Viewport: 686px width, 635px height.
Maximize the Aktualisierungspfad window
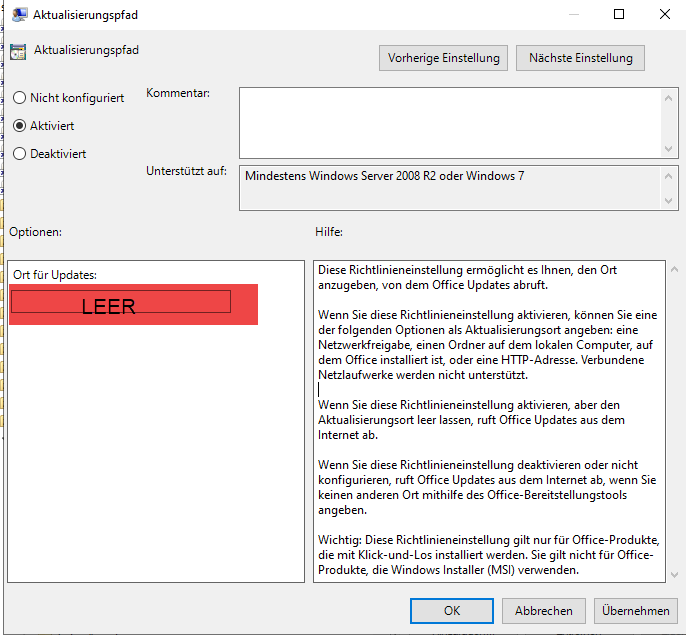[619, 14]
